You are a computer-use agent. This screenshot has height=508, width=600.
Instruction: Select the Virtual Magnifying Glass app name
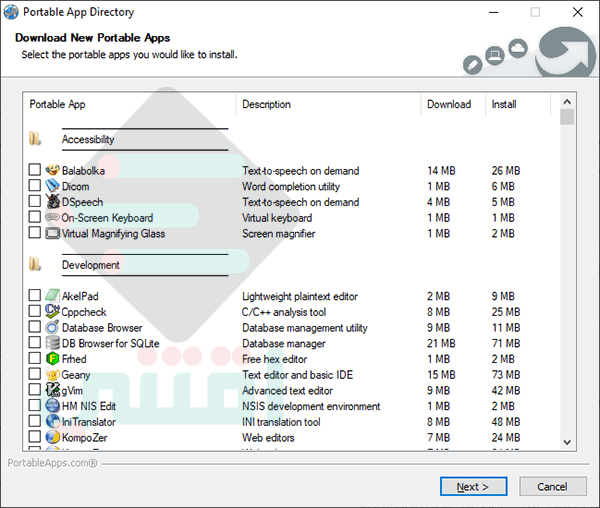click(113, 233)
